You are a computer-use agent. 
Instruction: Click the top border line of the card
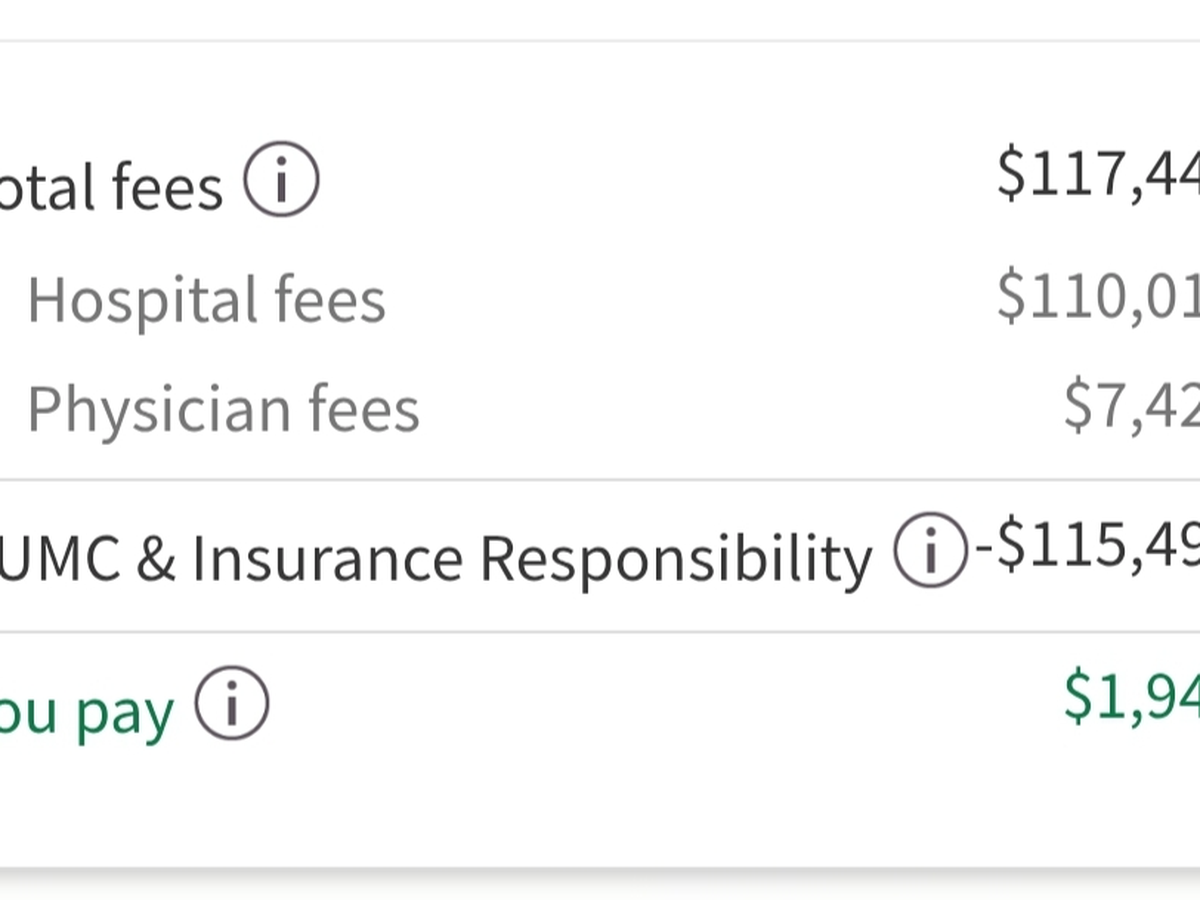(x=600, y=41)
